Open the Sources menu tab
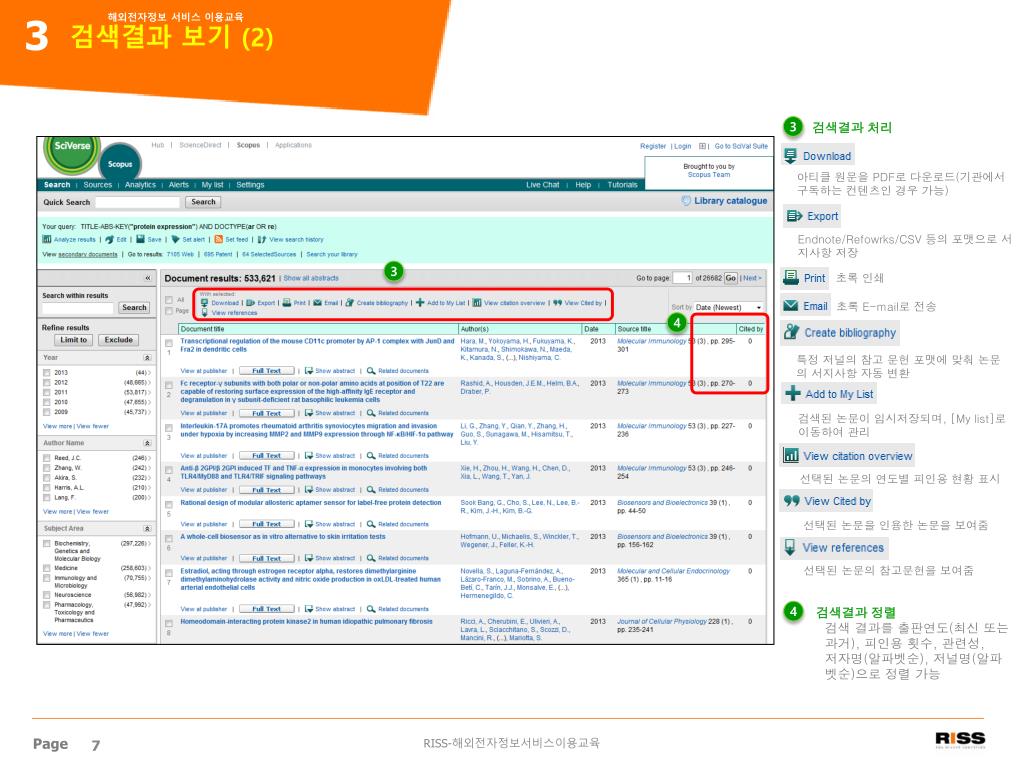This screenshot has height=768, width=1024. pos(97,185)
